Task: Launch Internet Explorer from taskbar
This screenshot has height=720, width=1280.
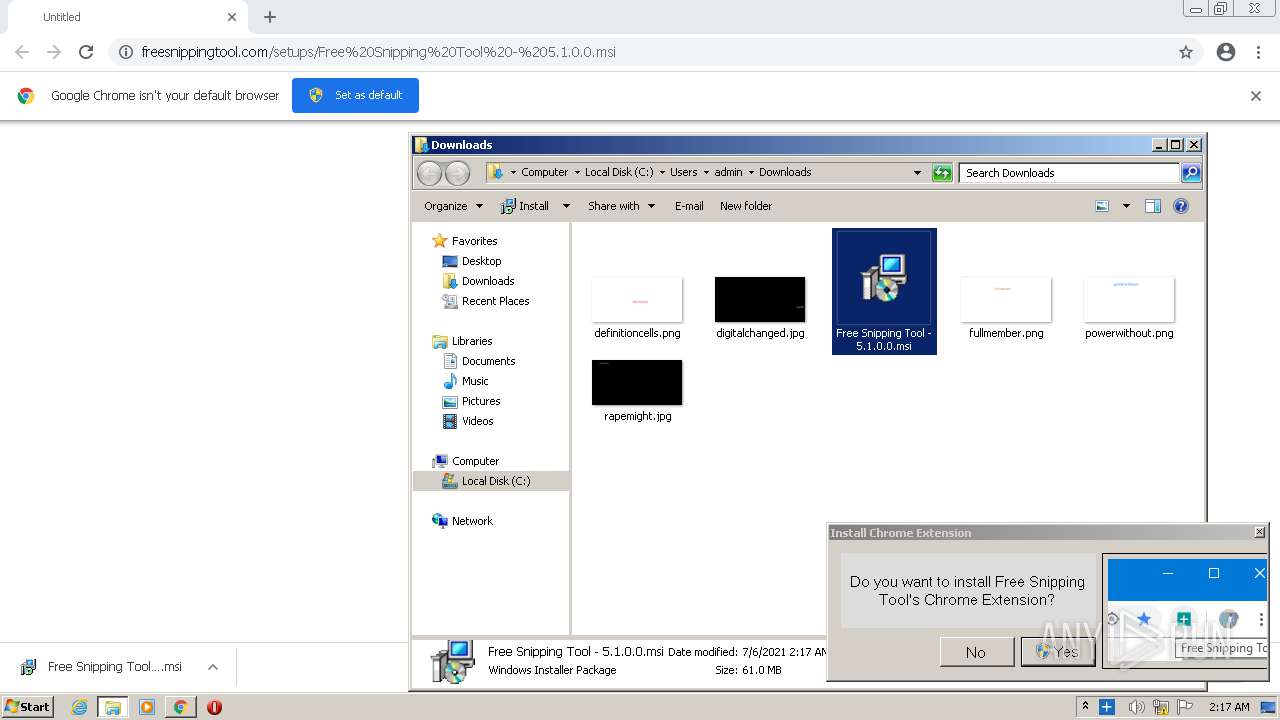Action: (x=79, y=707)
